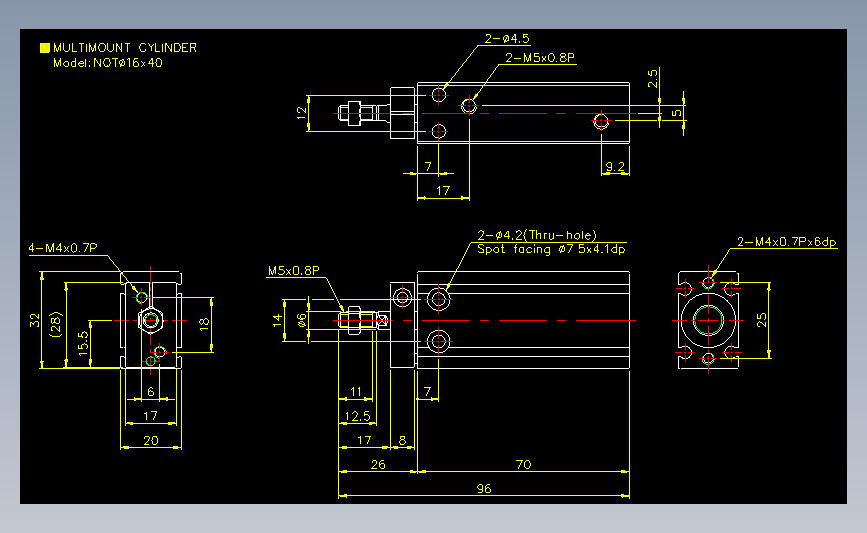Click the "96" overall length dimension
The height and width of the screenshot is (533, 867).
[x=484, y=489]
